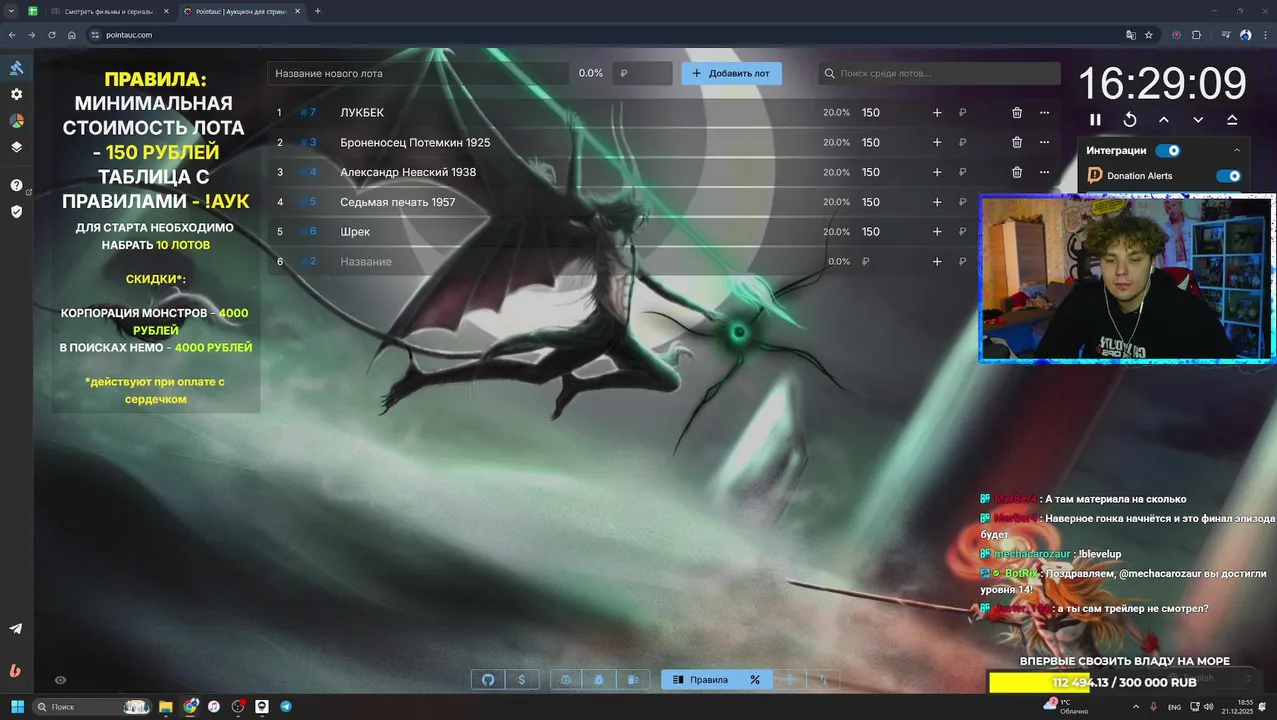
Task: Open the settings gear in Pointauc sidebar
Action: (x=16, y=94)
